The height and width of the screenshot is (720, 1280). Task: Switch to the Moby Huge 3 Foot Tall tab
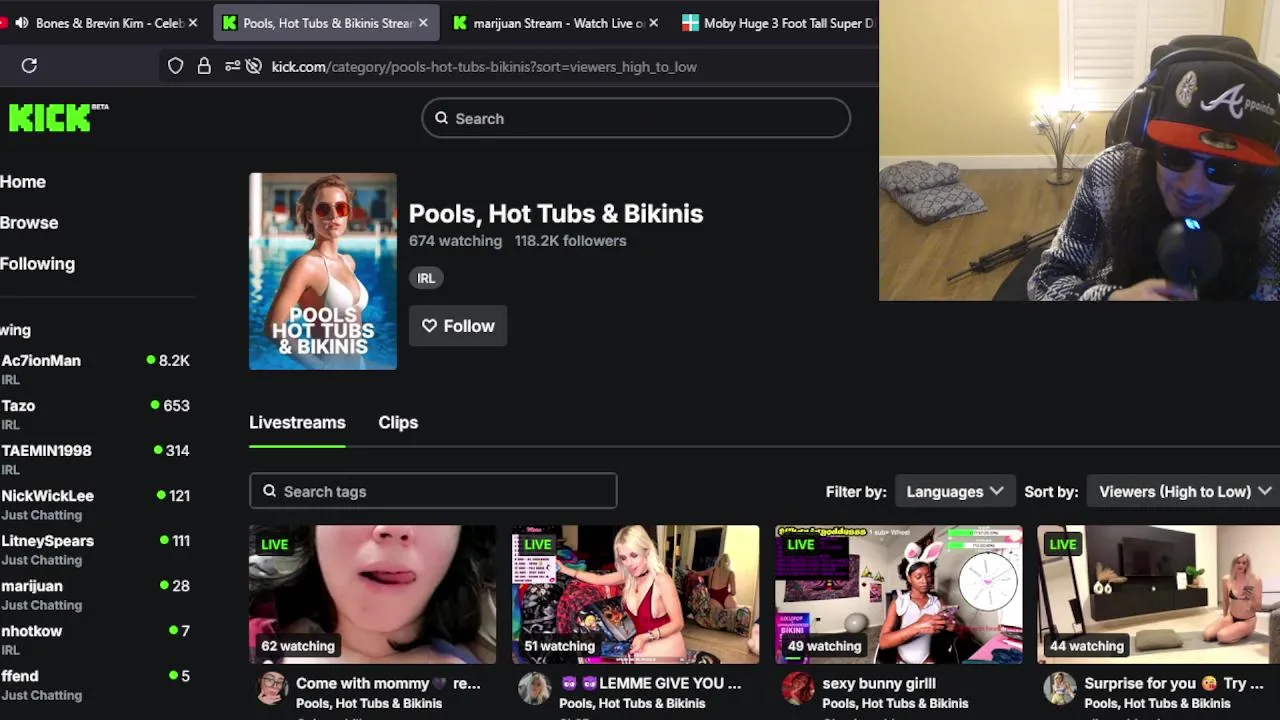[x=778, y=23]
